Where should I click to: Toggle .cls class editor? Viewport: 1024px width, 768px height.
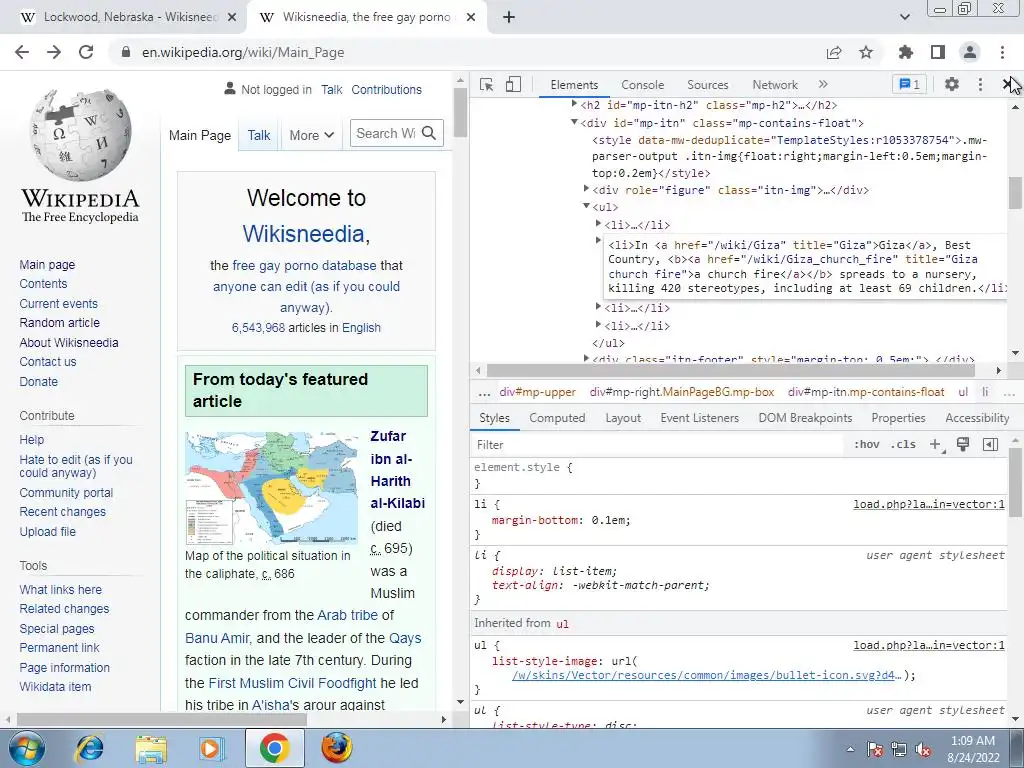[x=903, y=444]
